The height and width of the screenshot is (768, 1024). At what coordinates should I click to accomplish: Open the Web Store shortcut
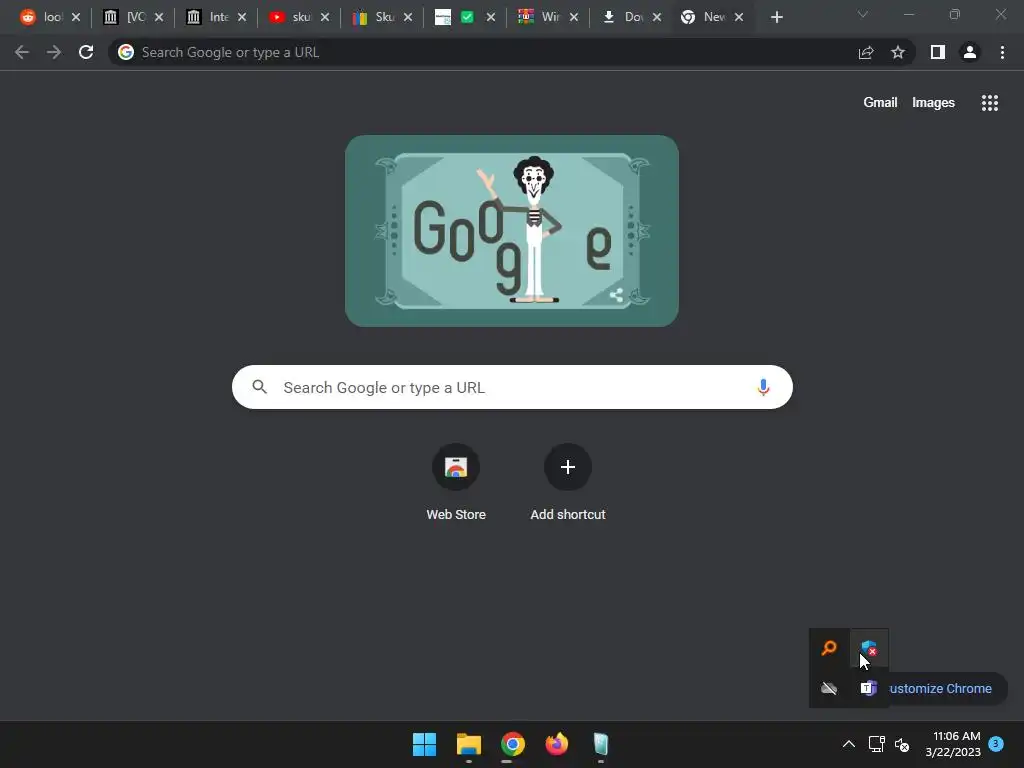456,483
